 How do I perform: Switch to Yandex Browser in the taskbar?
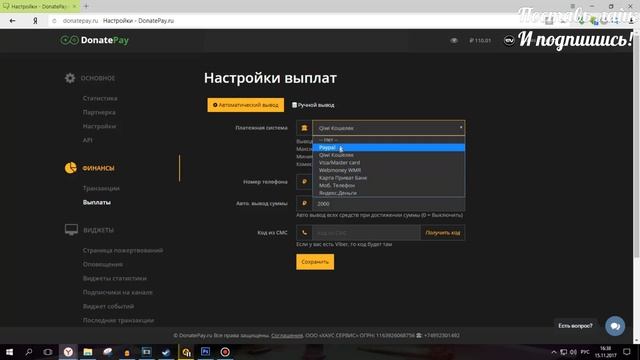[x=68, y=352]
